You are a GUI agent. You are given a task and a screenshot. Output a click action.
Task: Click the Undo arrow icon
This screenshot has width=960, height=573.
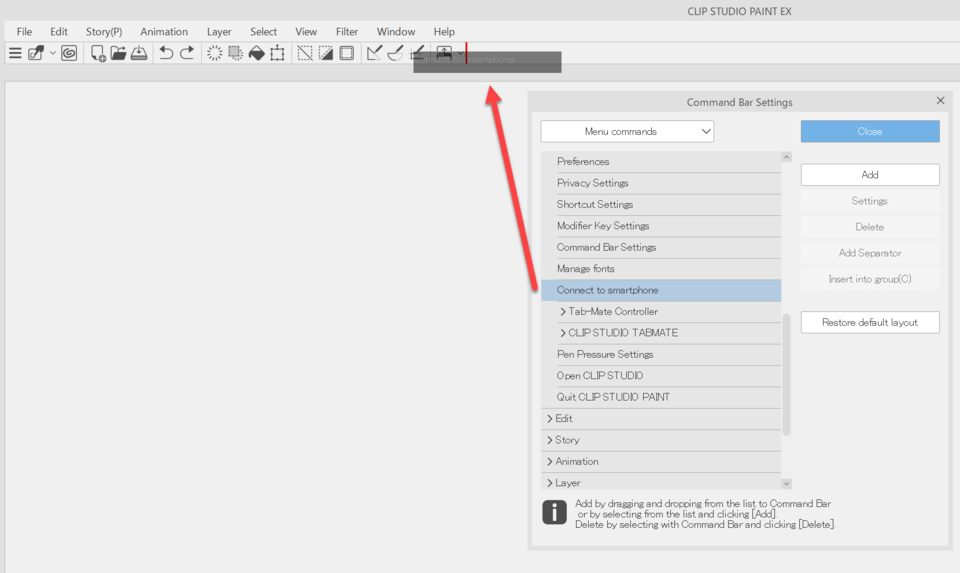pos(166,53)
